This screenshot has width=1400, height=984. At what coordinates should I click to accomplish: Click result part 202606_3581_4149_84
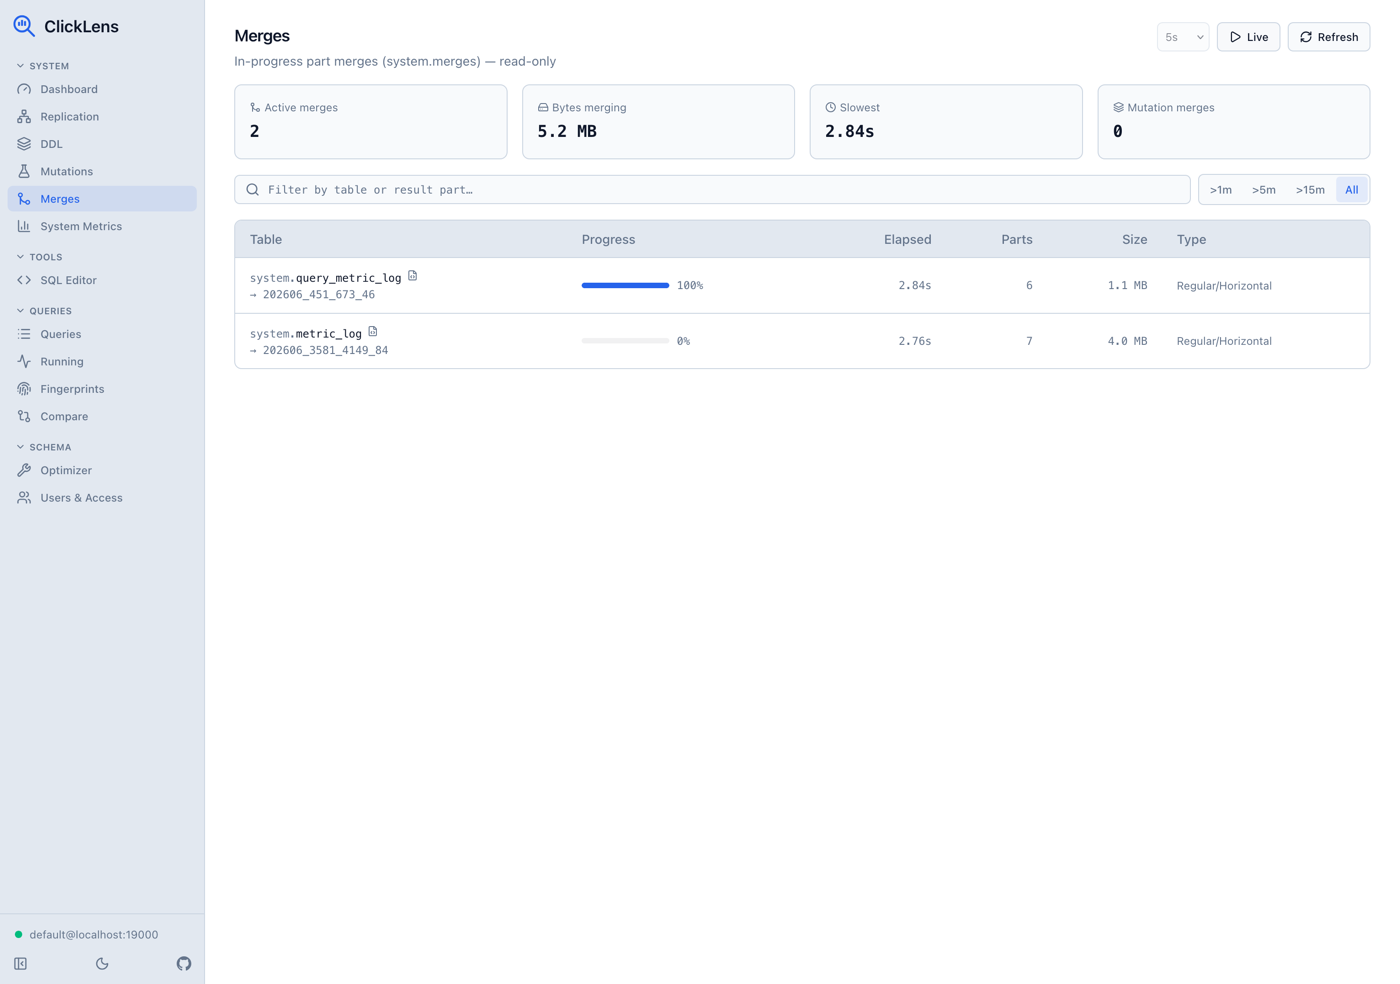click(x=325, y=351)
